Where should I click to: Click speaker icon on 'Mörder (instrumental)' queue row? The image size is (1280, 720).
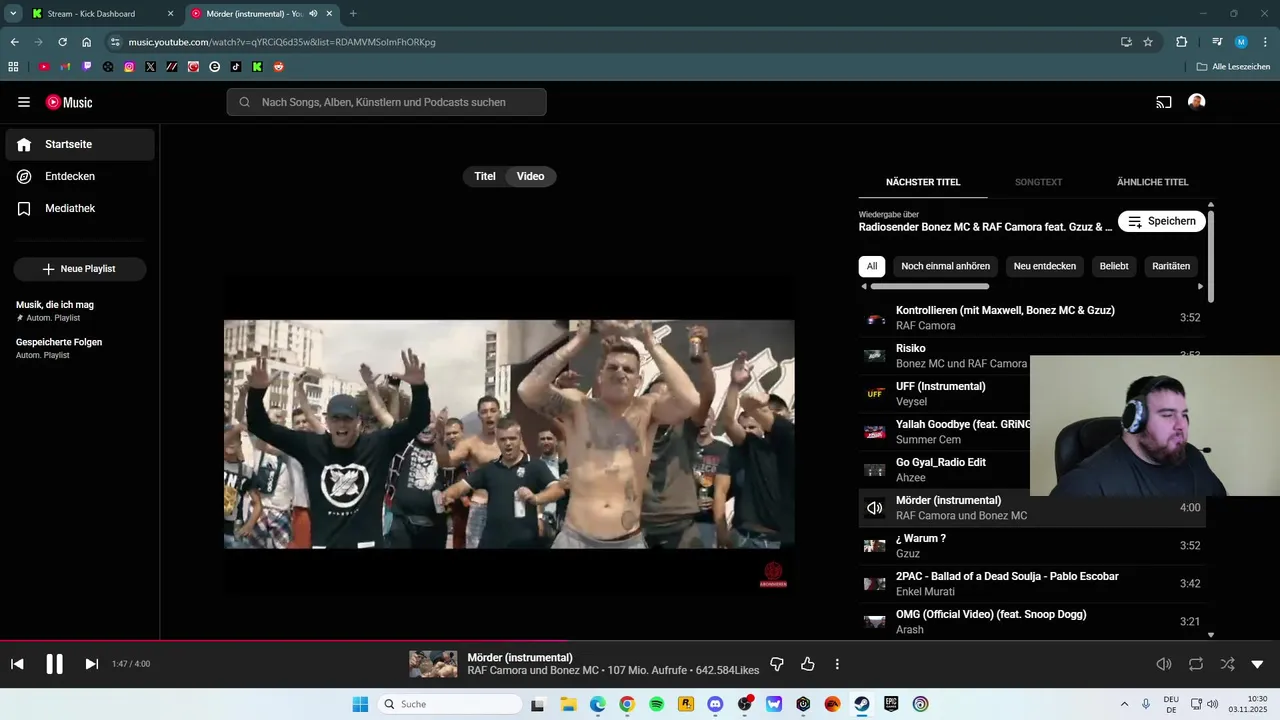click(875, 508)
